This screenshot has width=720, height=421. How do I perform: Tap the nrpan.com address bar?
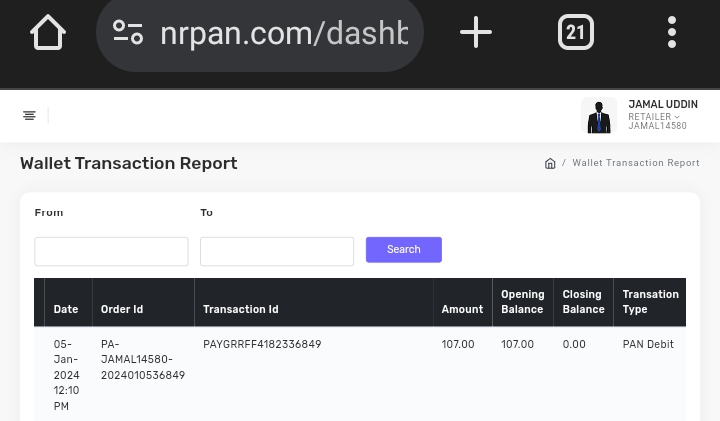283,34
